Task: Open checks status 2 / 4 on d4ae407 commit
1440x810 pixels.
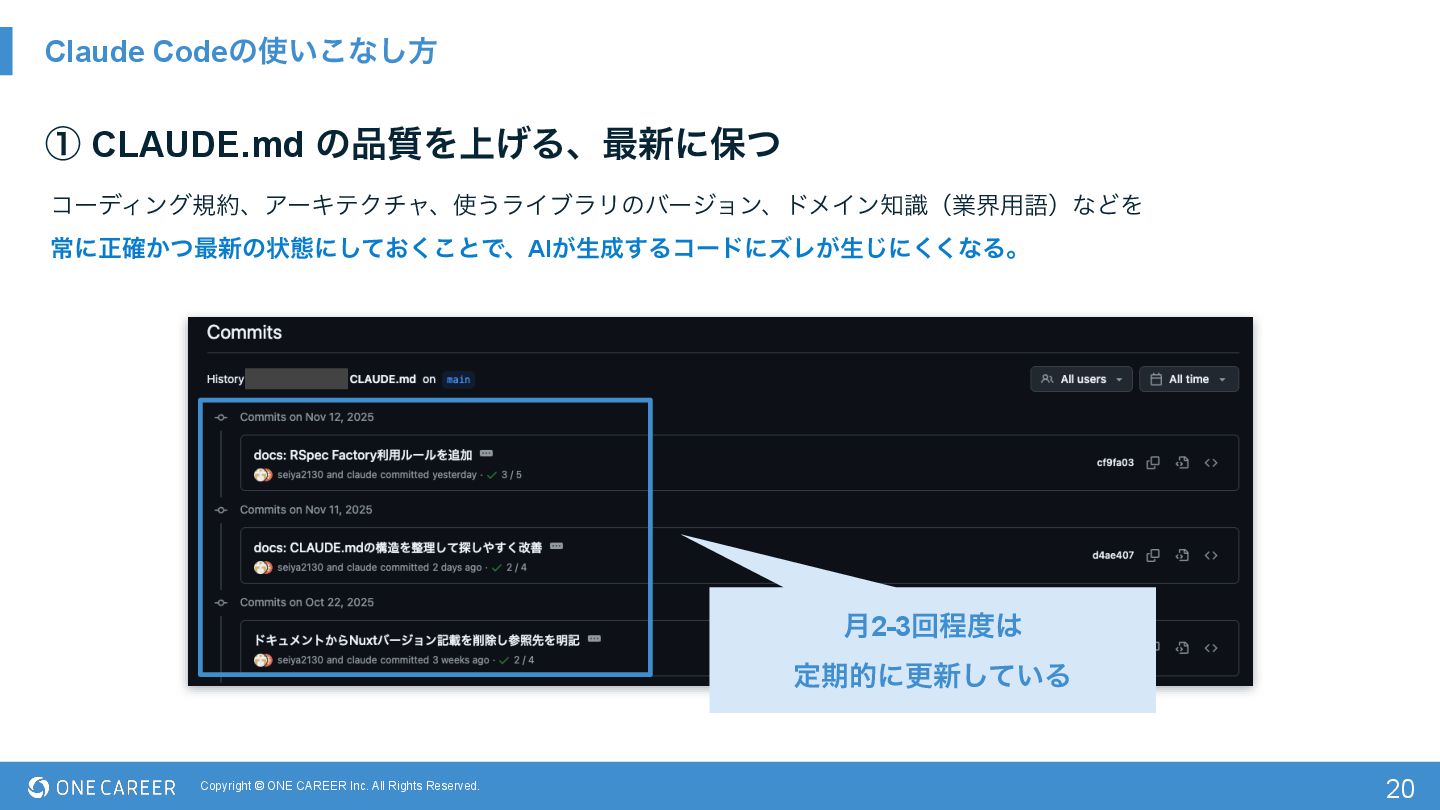Action: 510,568
